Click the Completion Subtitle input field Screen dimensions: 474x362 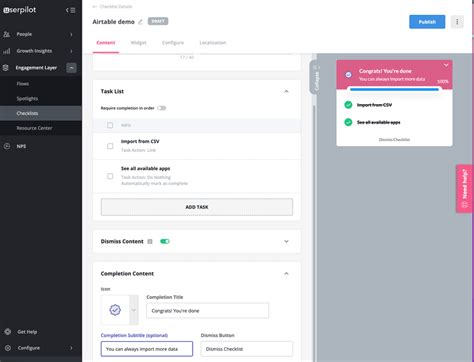coord(147,349)
